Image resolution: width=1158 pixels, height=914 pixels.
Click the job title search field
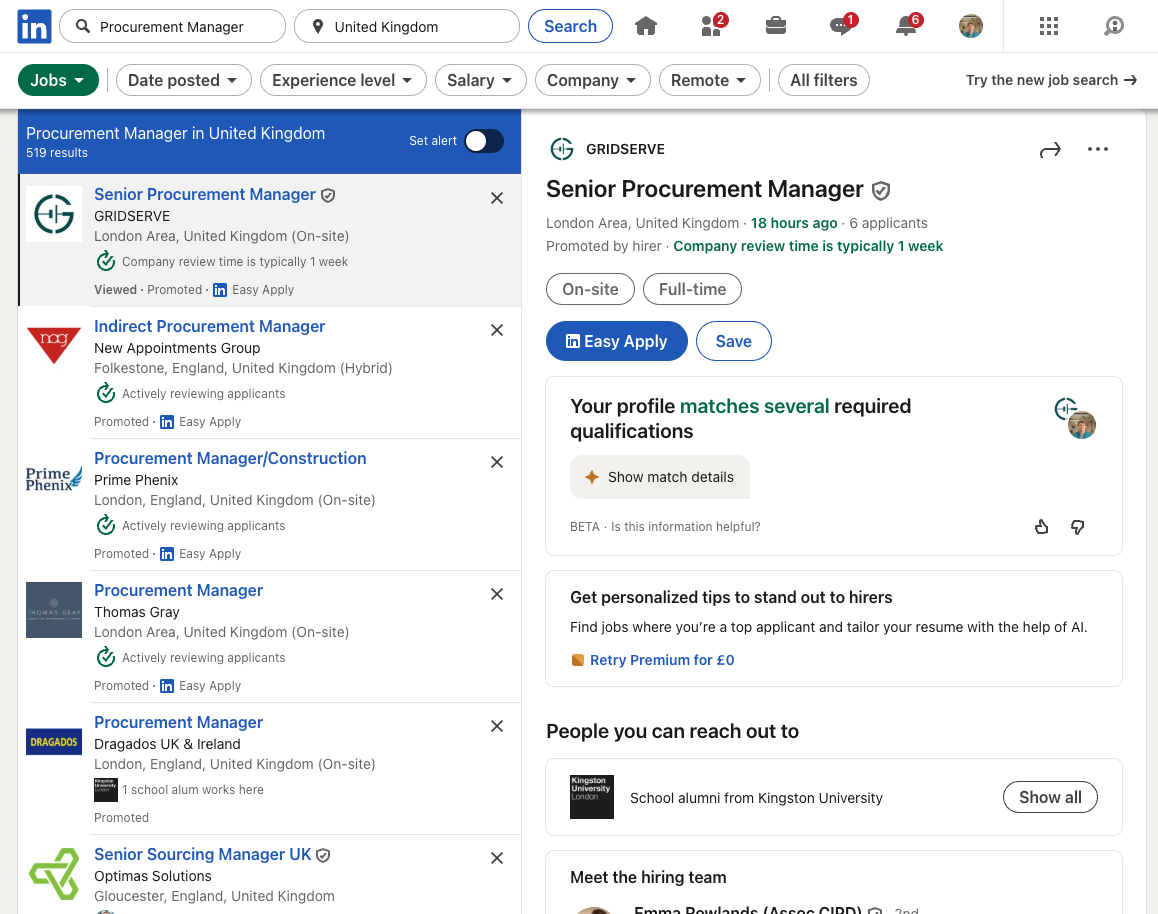coord(172,27)
